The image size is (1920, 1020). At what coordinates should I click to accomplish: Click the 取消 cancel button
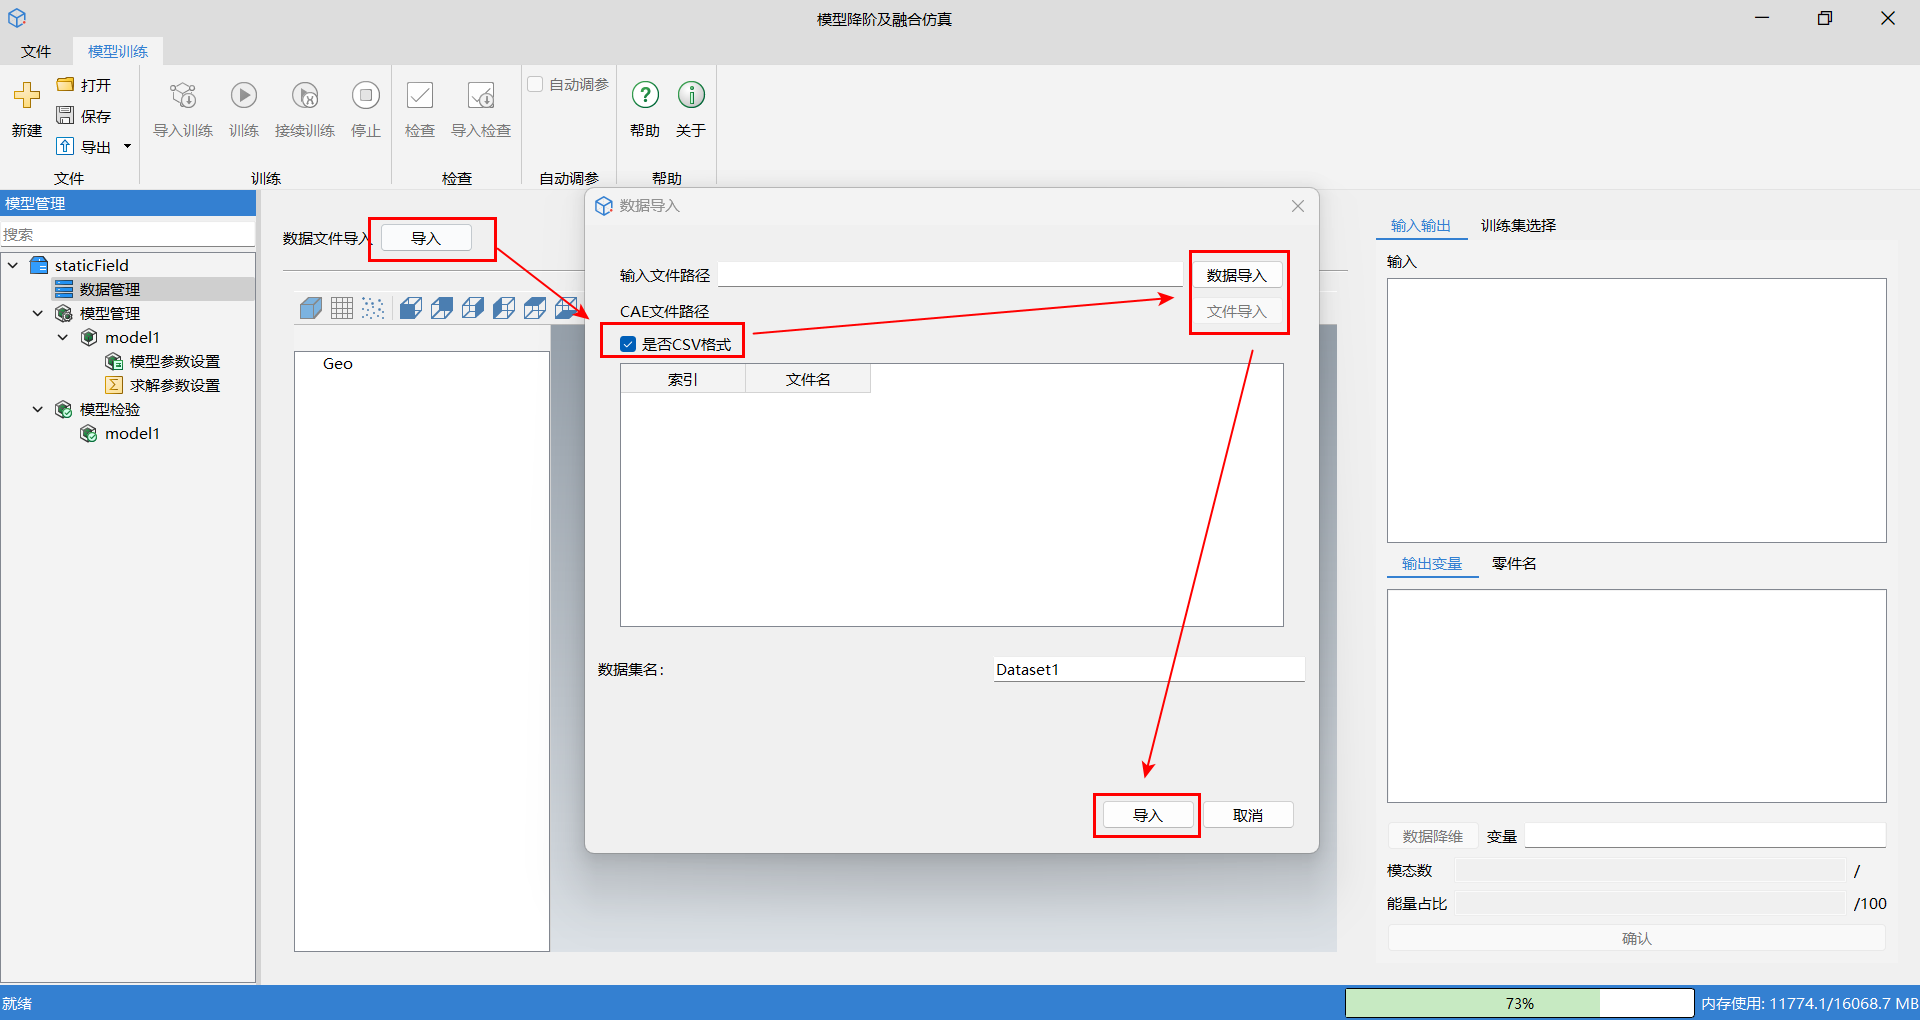(x=1248, y=815)
